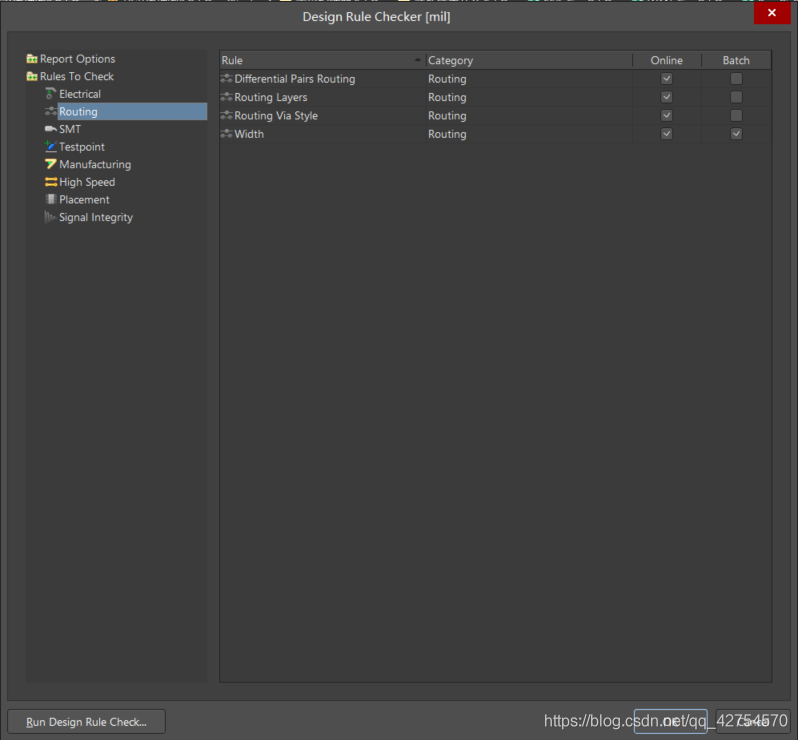The image size is (798, 740).
Task: Click the Placement category icon
Action: point(50,200)
